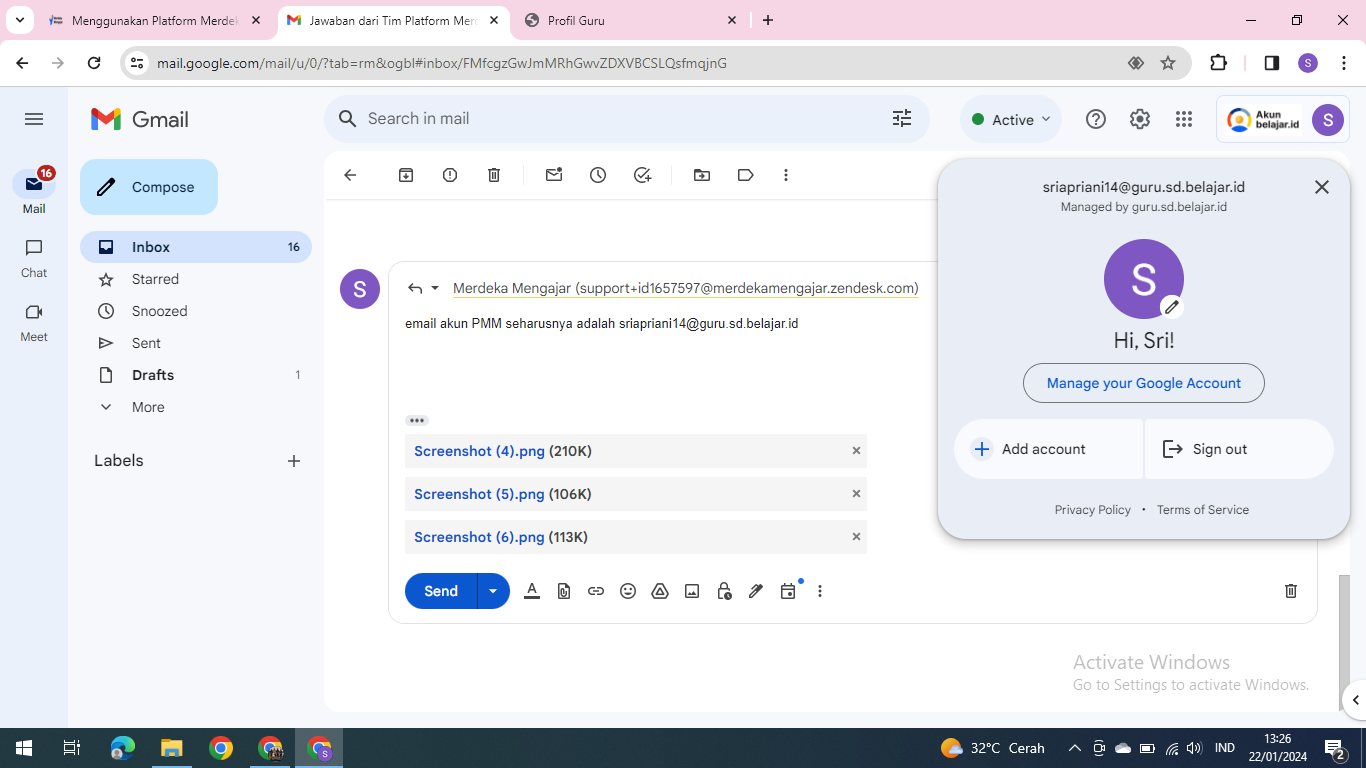Viewport: 1366px width, 768px height.
Task: Toggle confidential mode lock icon
Action: click(724, 591)
